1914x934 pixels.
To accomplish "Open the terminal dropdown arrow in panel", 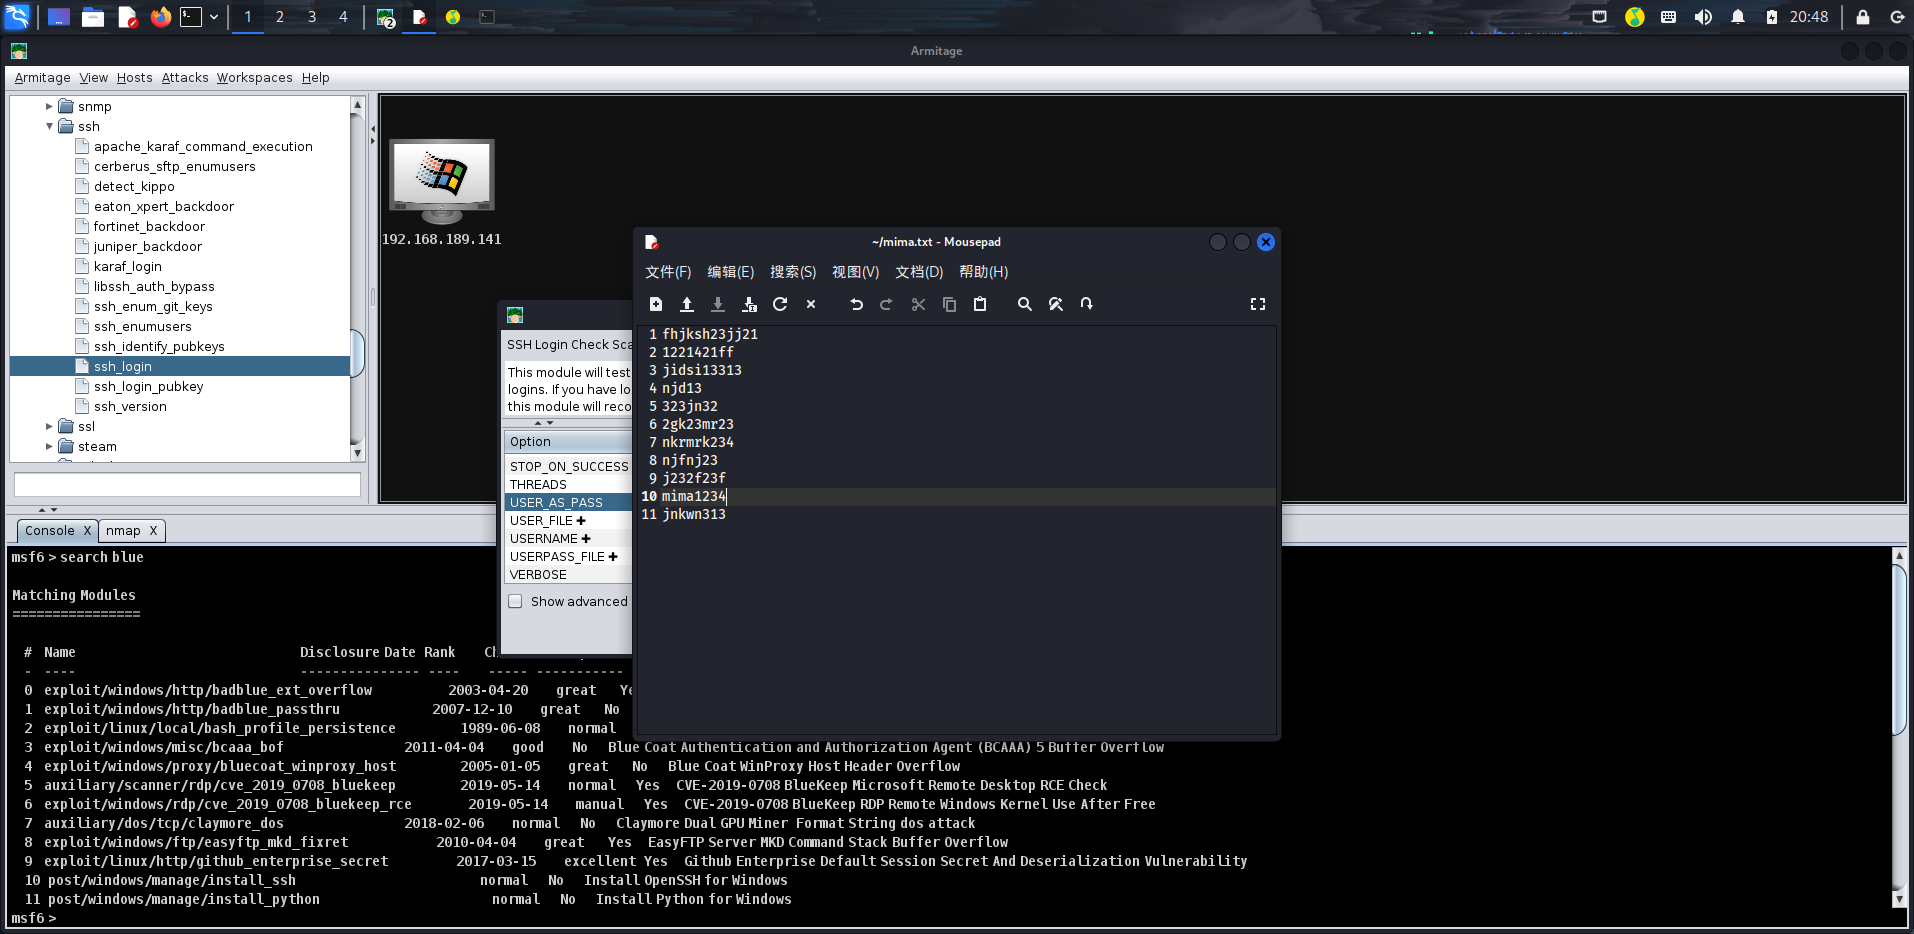I will (213, 17).
